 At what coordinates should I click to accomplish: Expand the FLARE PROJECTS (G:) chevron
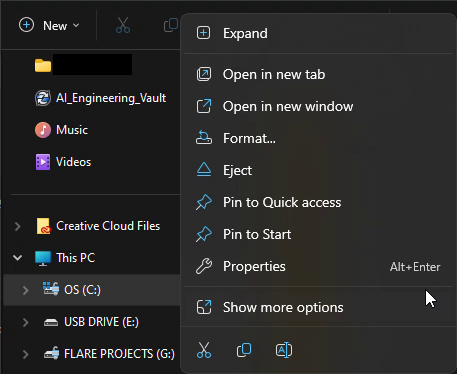click(x=26, y=354)
